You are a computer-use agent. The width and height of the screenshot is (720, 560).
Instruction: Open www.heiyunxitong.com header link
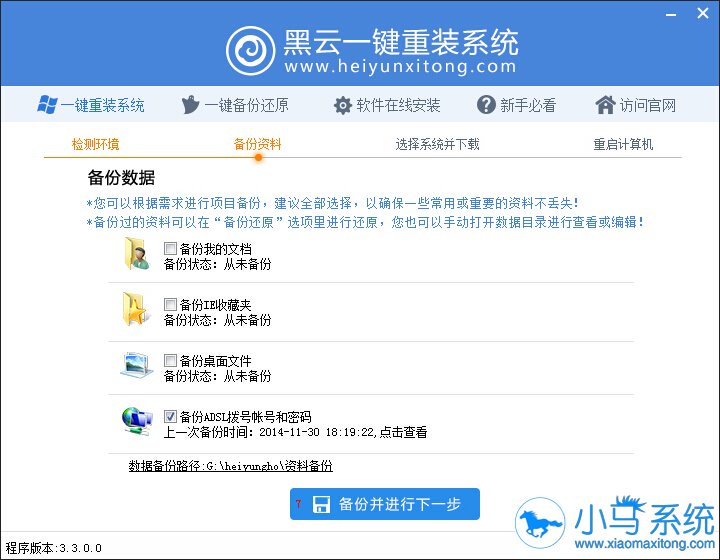(400, 67)
